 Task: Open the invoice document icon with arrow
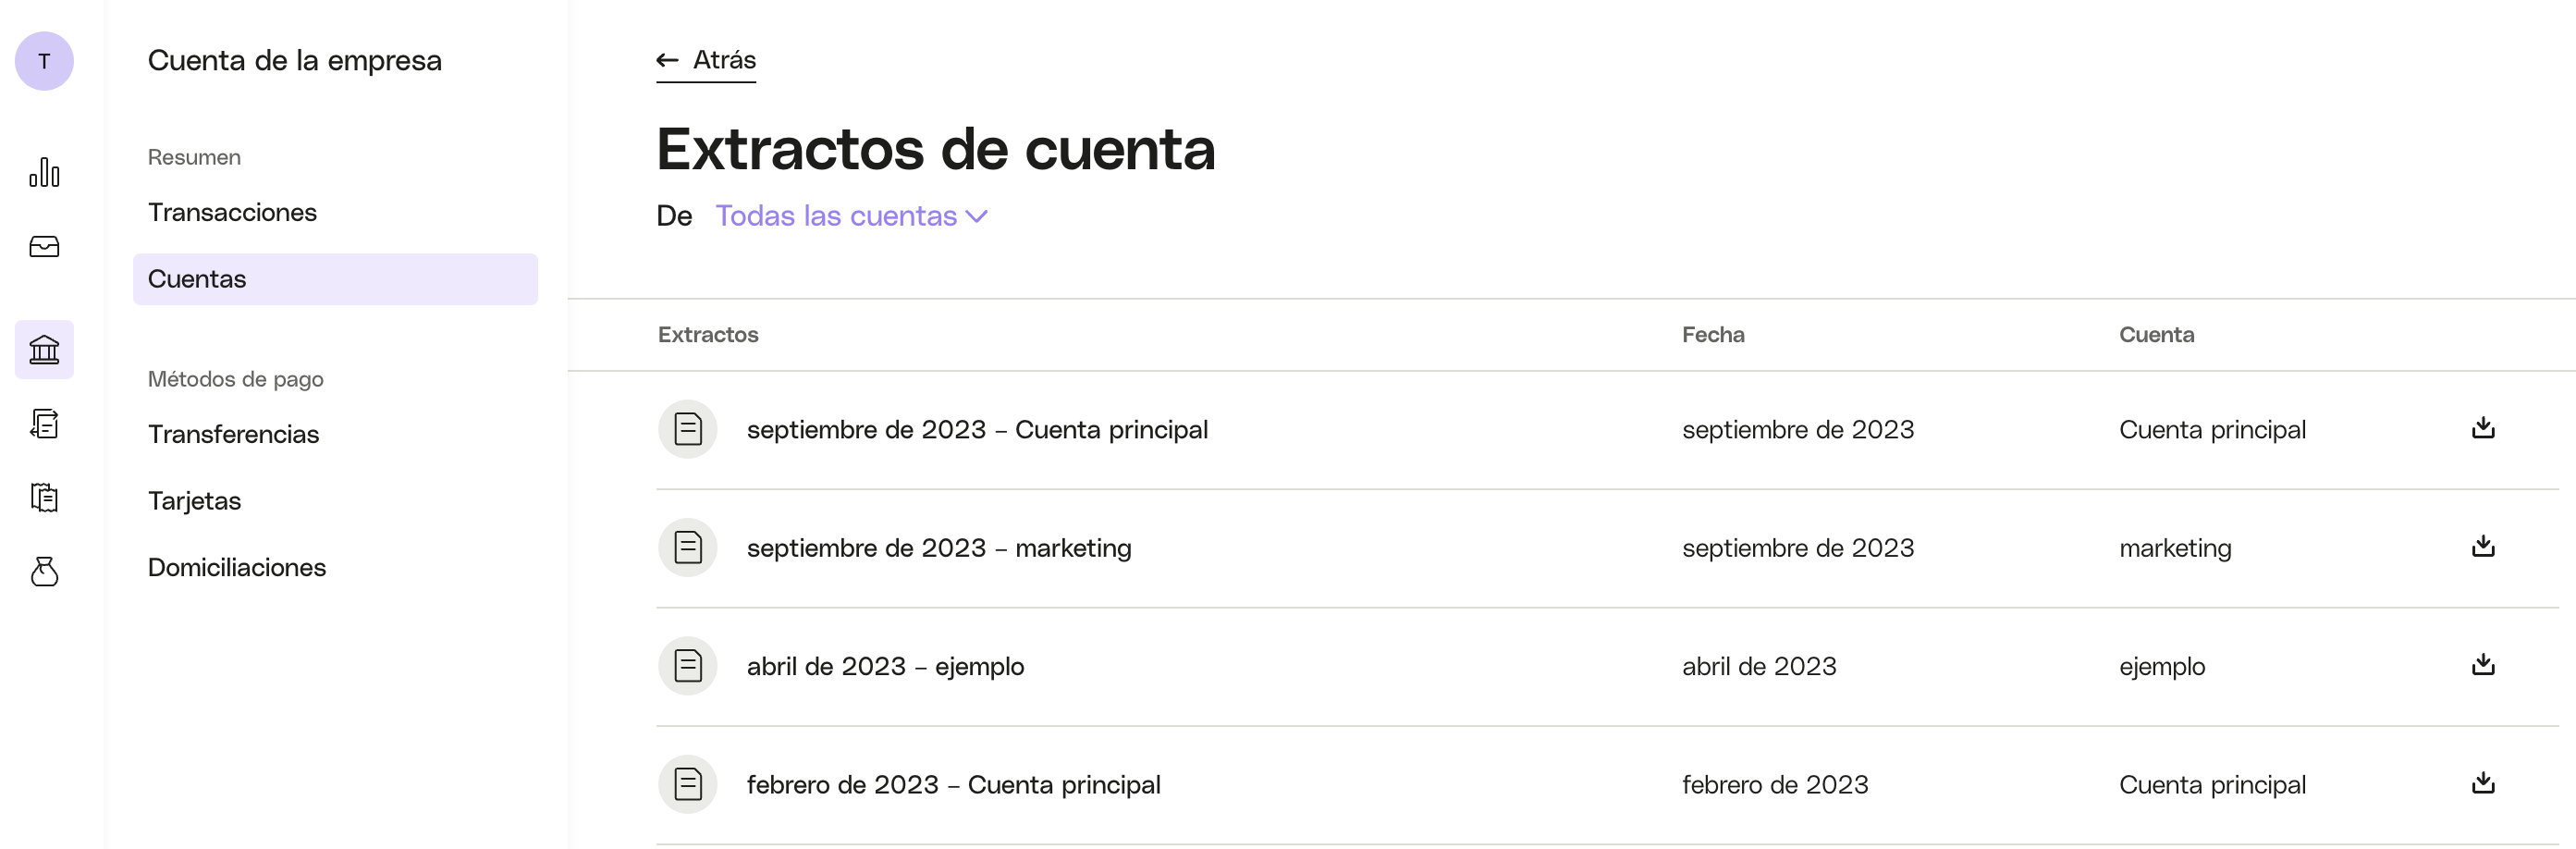coord(44,424)
